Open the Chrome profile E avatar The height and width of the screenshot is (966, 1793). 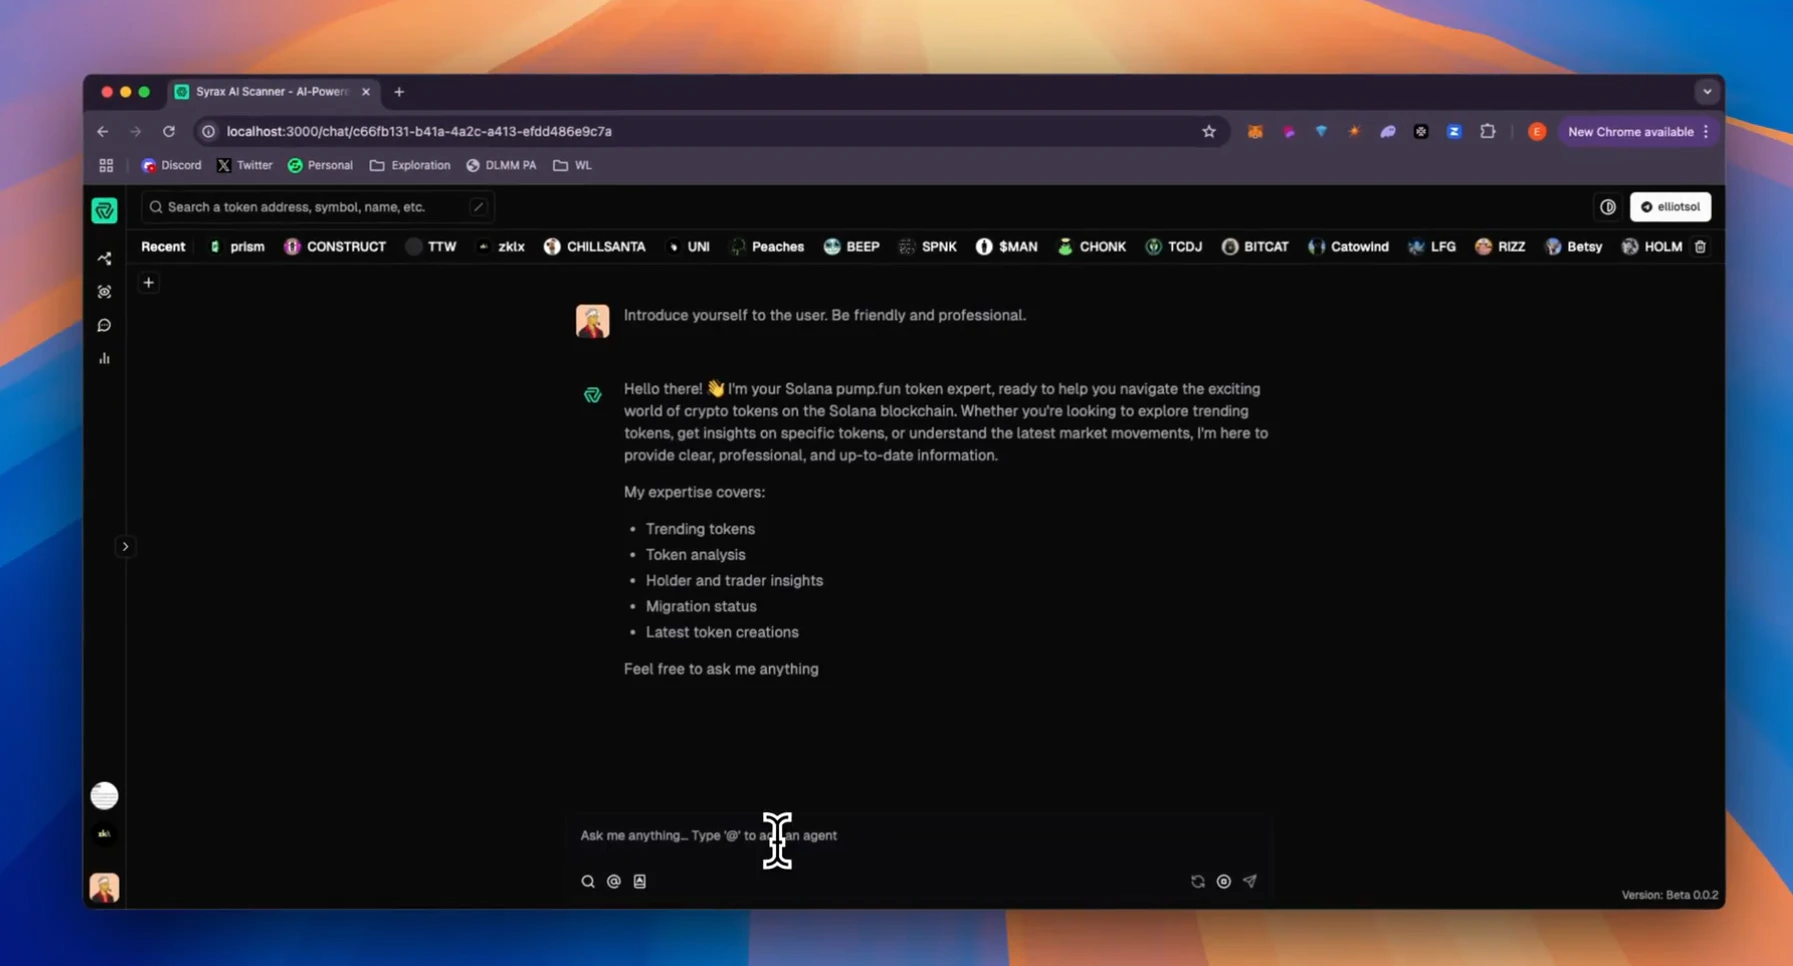[1537, 131]
